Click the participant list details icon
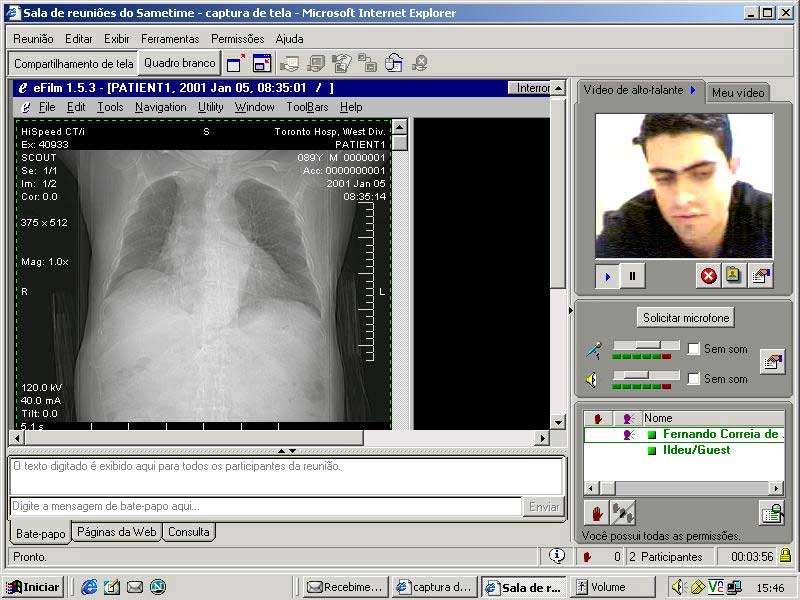The width and height of the screenshot is (800, 600). [x=772, y=513]
